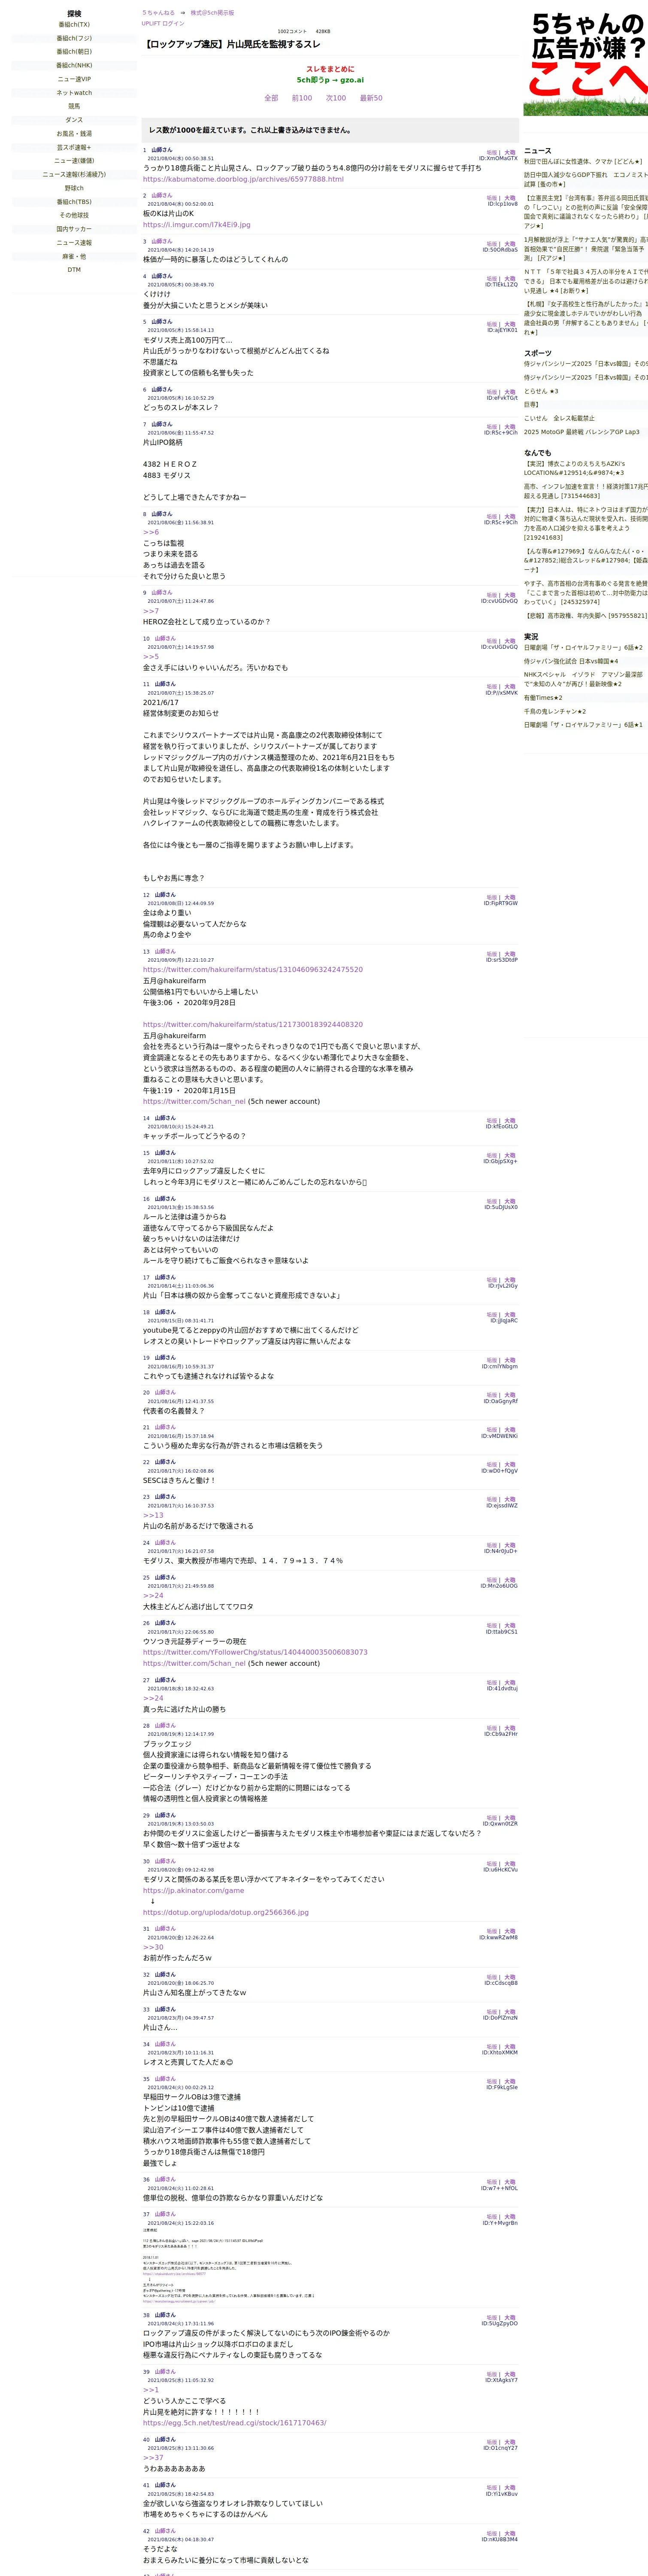Select ダンス in the sidebar
Image resolution: width=648 pixels, height=2576 pixels.
click(74, 120)
